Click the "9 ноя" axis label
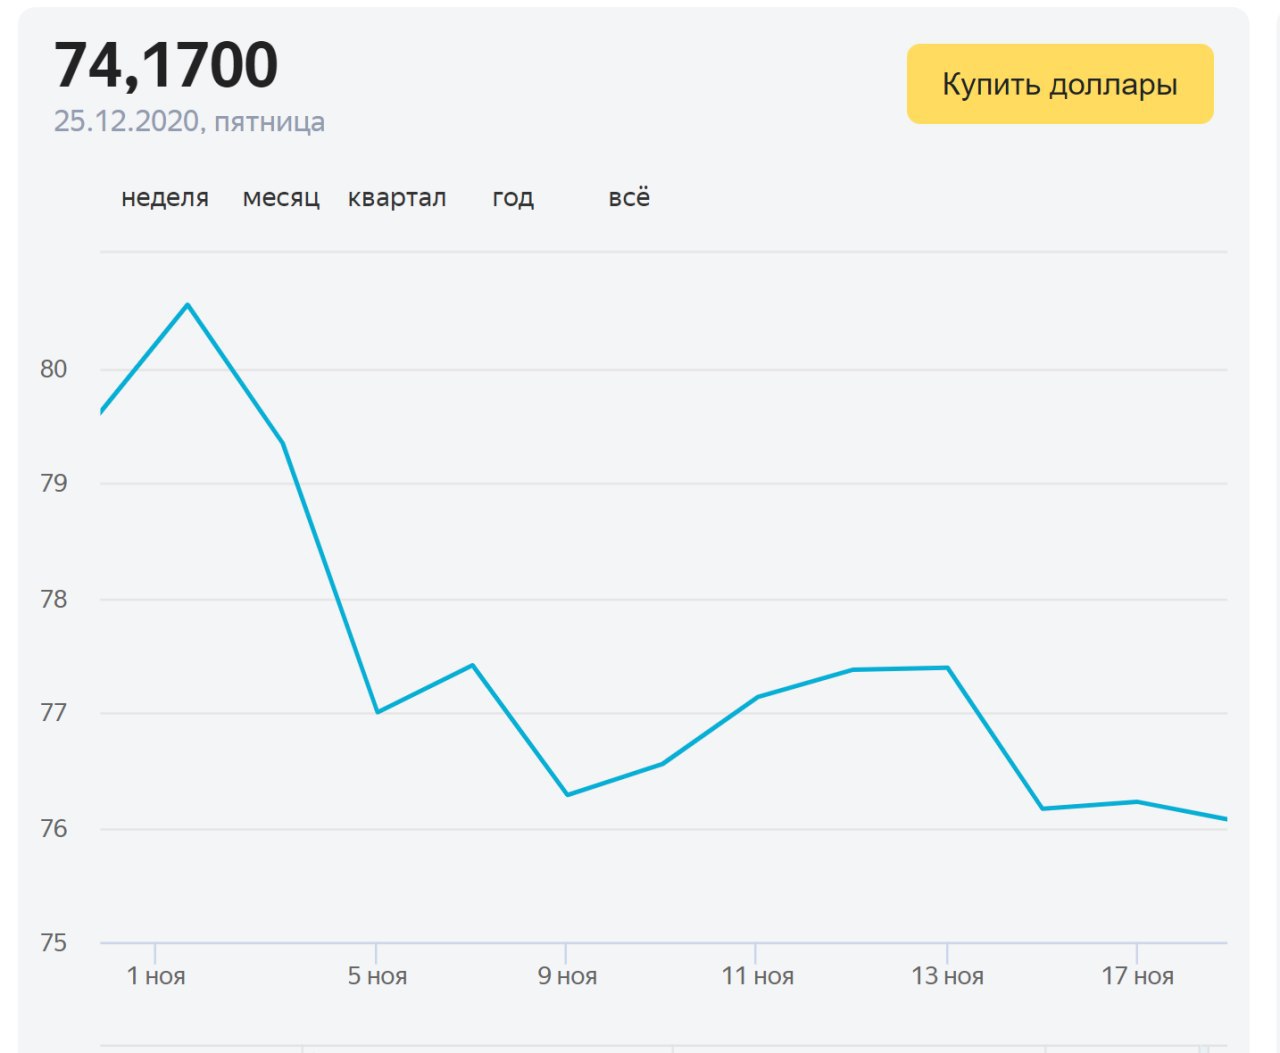1280x1053 pixels. click(x=567, y=976)
